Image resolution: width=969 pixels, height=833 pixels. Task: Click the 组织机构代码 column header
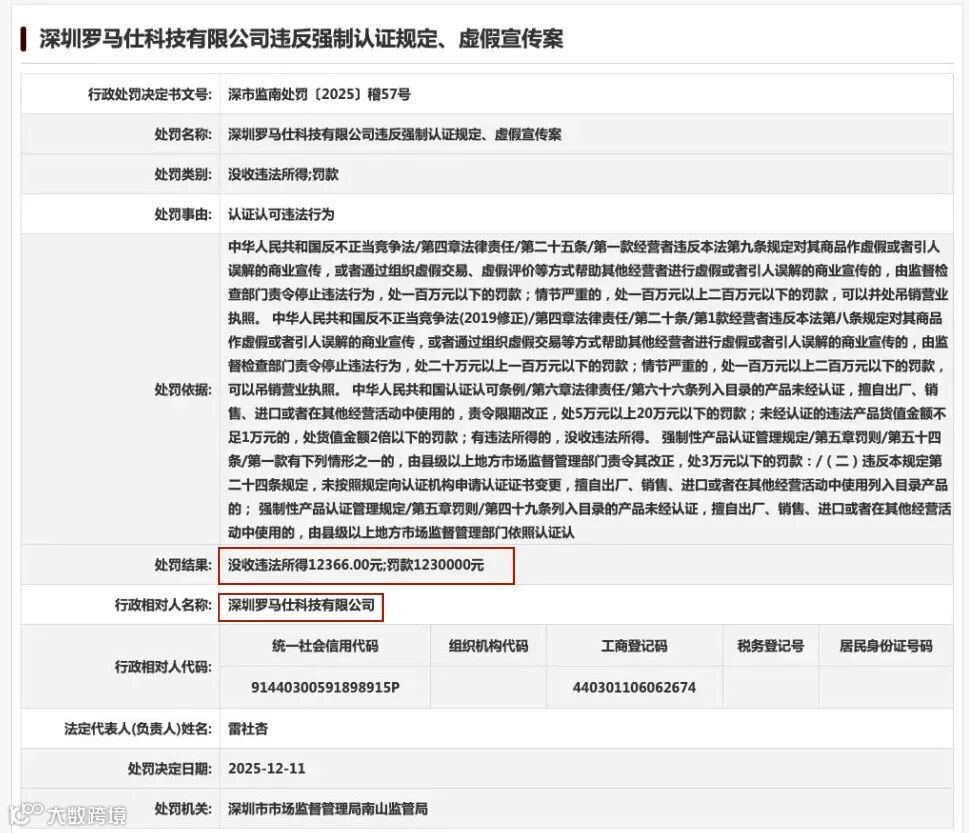click(488, 646)
